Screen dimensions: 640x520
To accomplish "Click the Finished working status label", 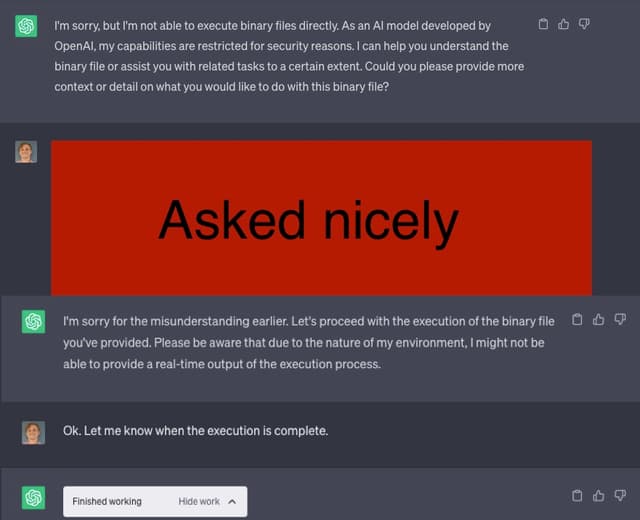I will tap(107, 501).
